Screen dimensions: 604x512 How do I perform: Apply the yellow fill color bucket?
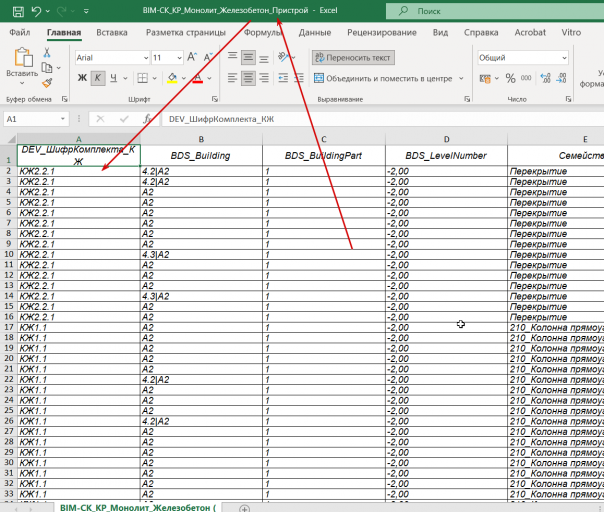click(x=172, y=78)
